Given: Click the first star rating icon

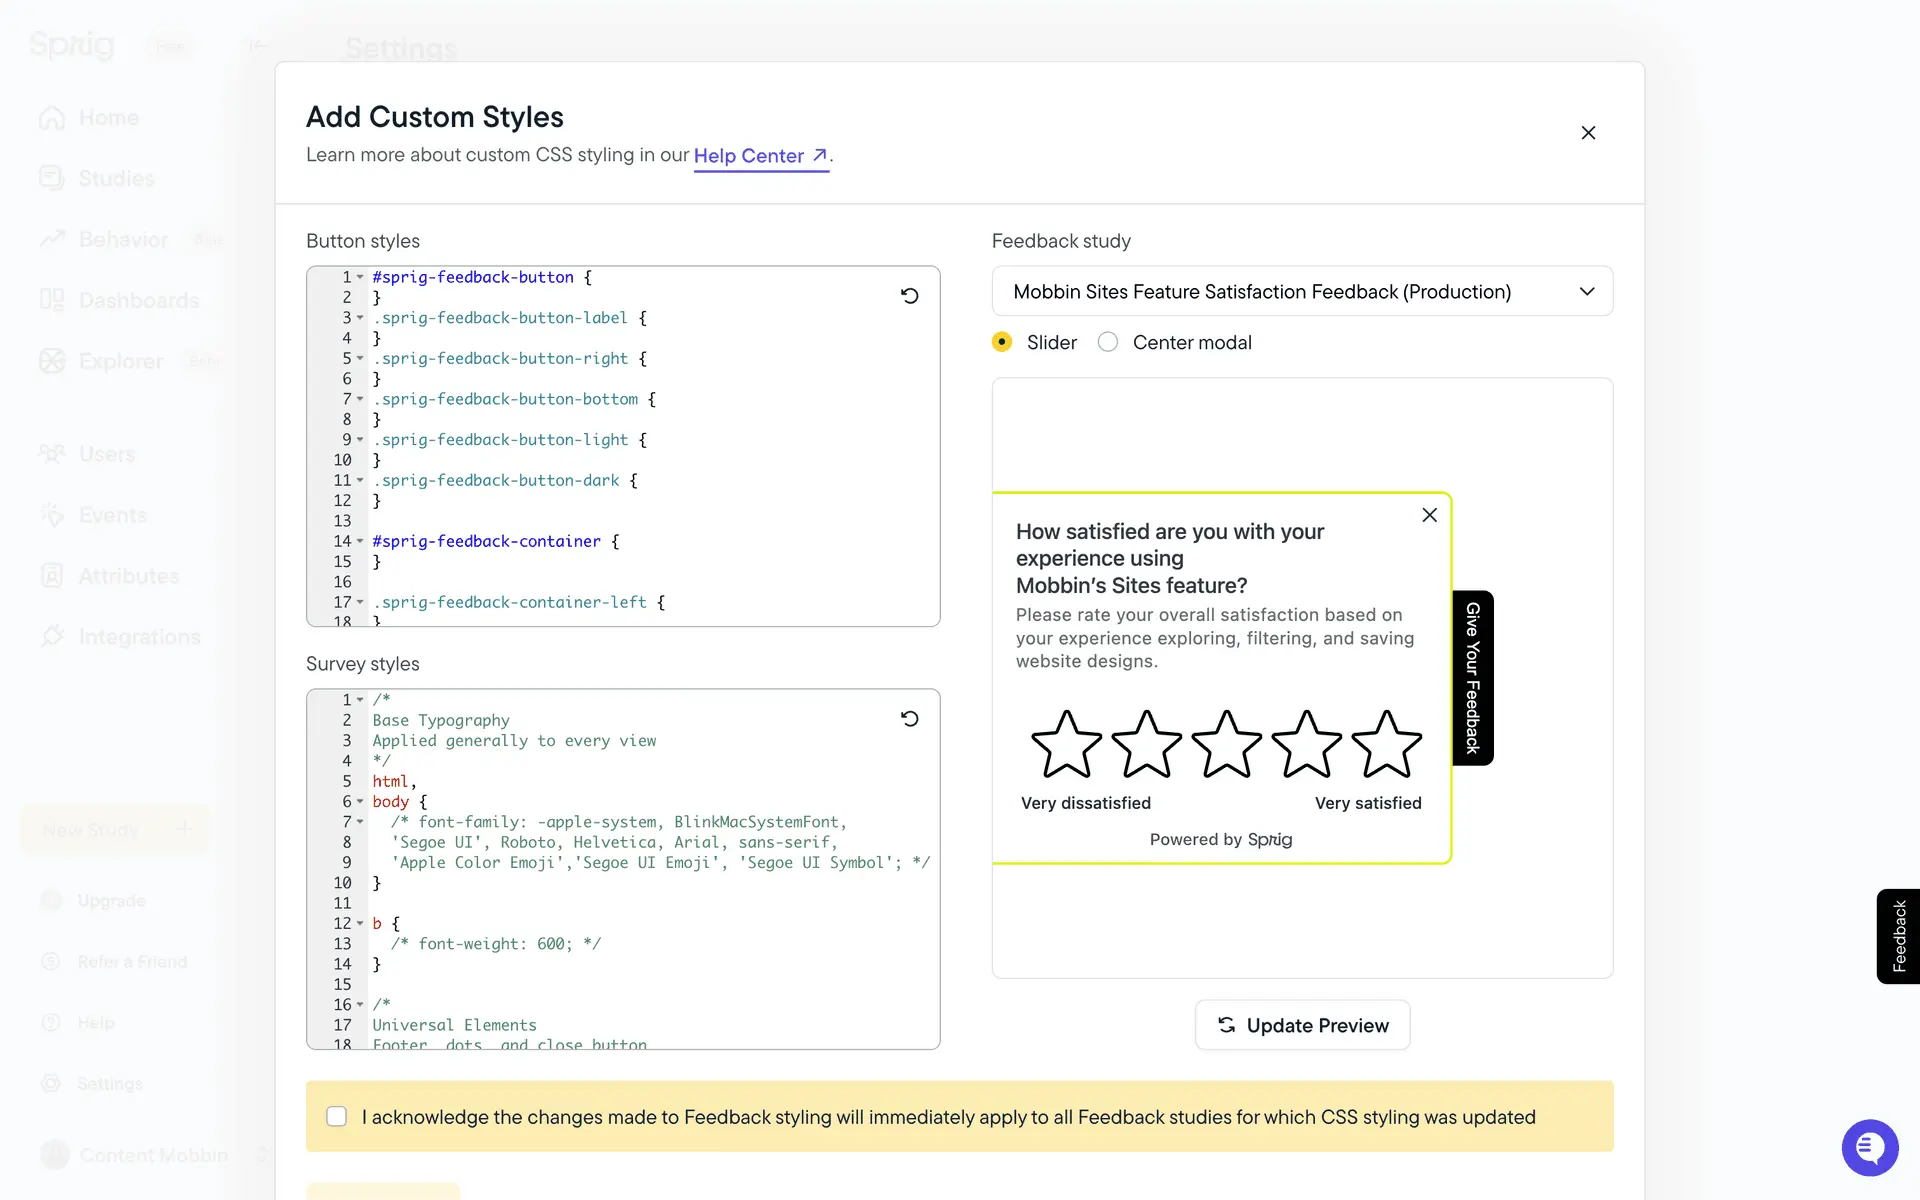Looking at the screenshot, I should (1066, 744).
